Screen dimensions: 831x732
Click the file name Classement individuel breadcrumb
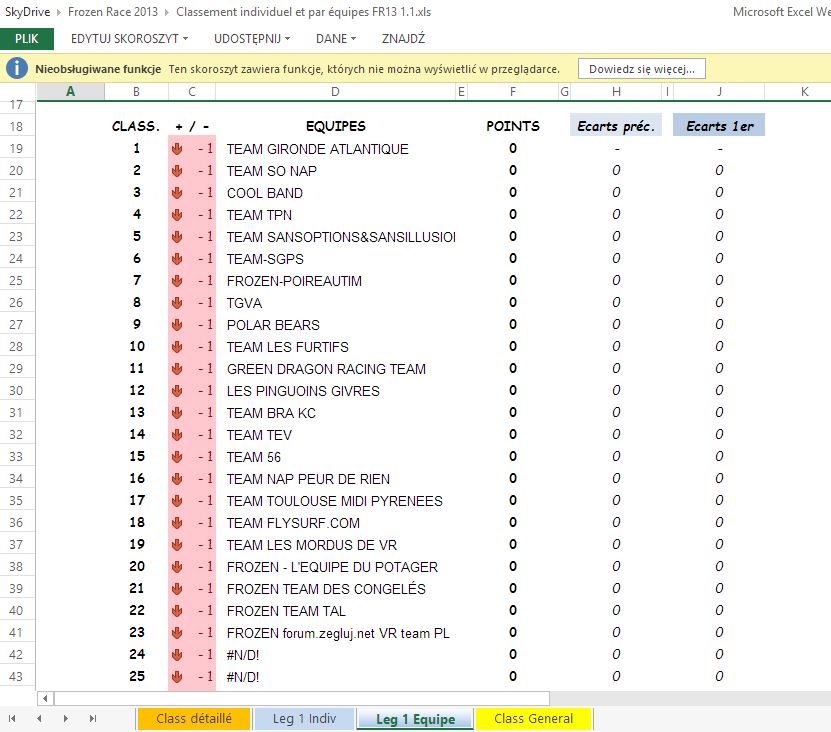(x=304, y=12)
